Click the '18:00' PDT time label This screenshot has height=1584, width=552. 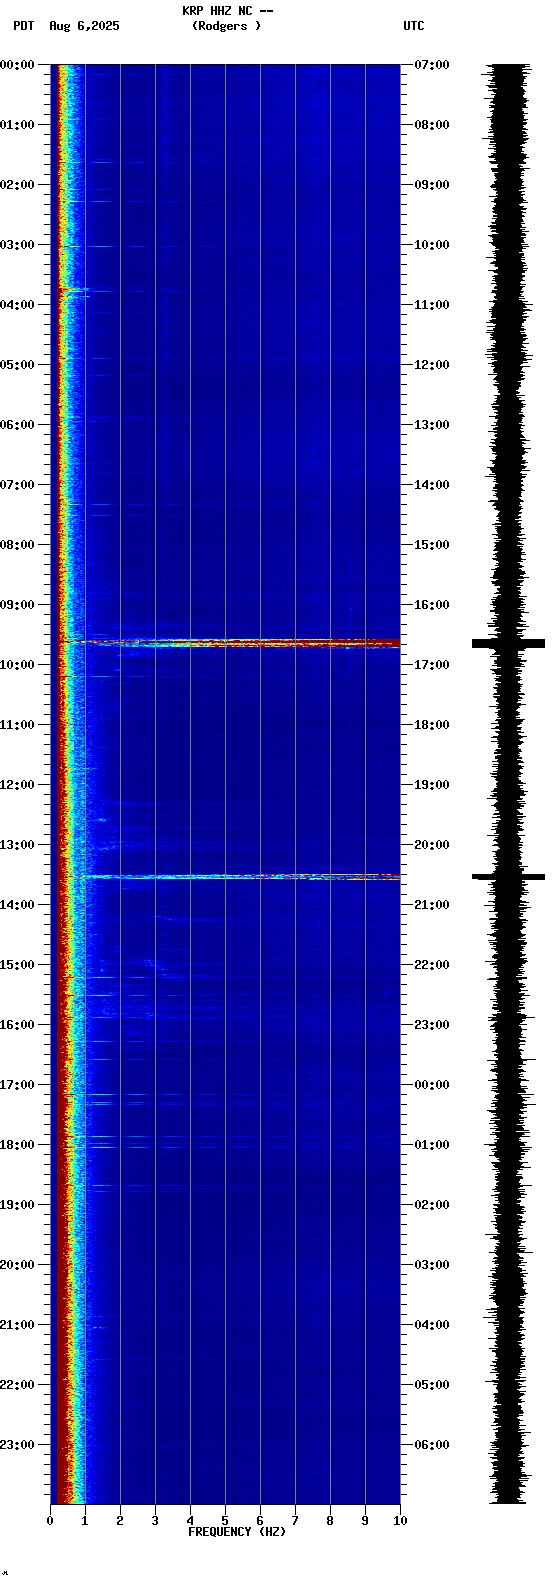[17, 1145]
